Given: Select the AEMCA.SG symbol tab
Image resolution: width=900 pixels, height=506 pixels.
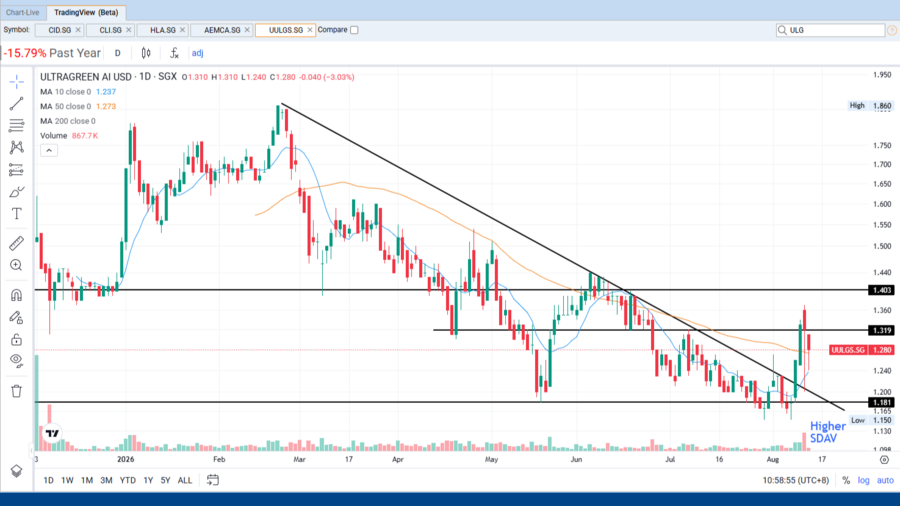Looking at the screenshot, I should click(222, 30).
